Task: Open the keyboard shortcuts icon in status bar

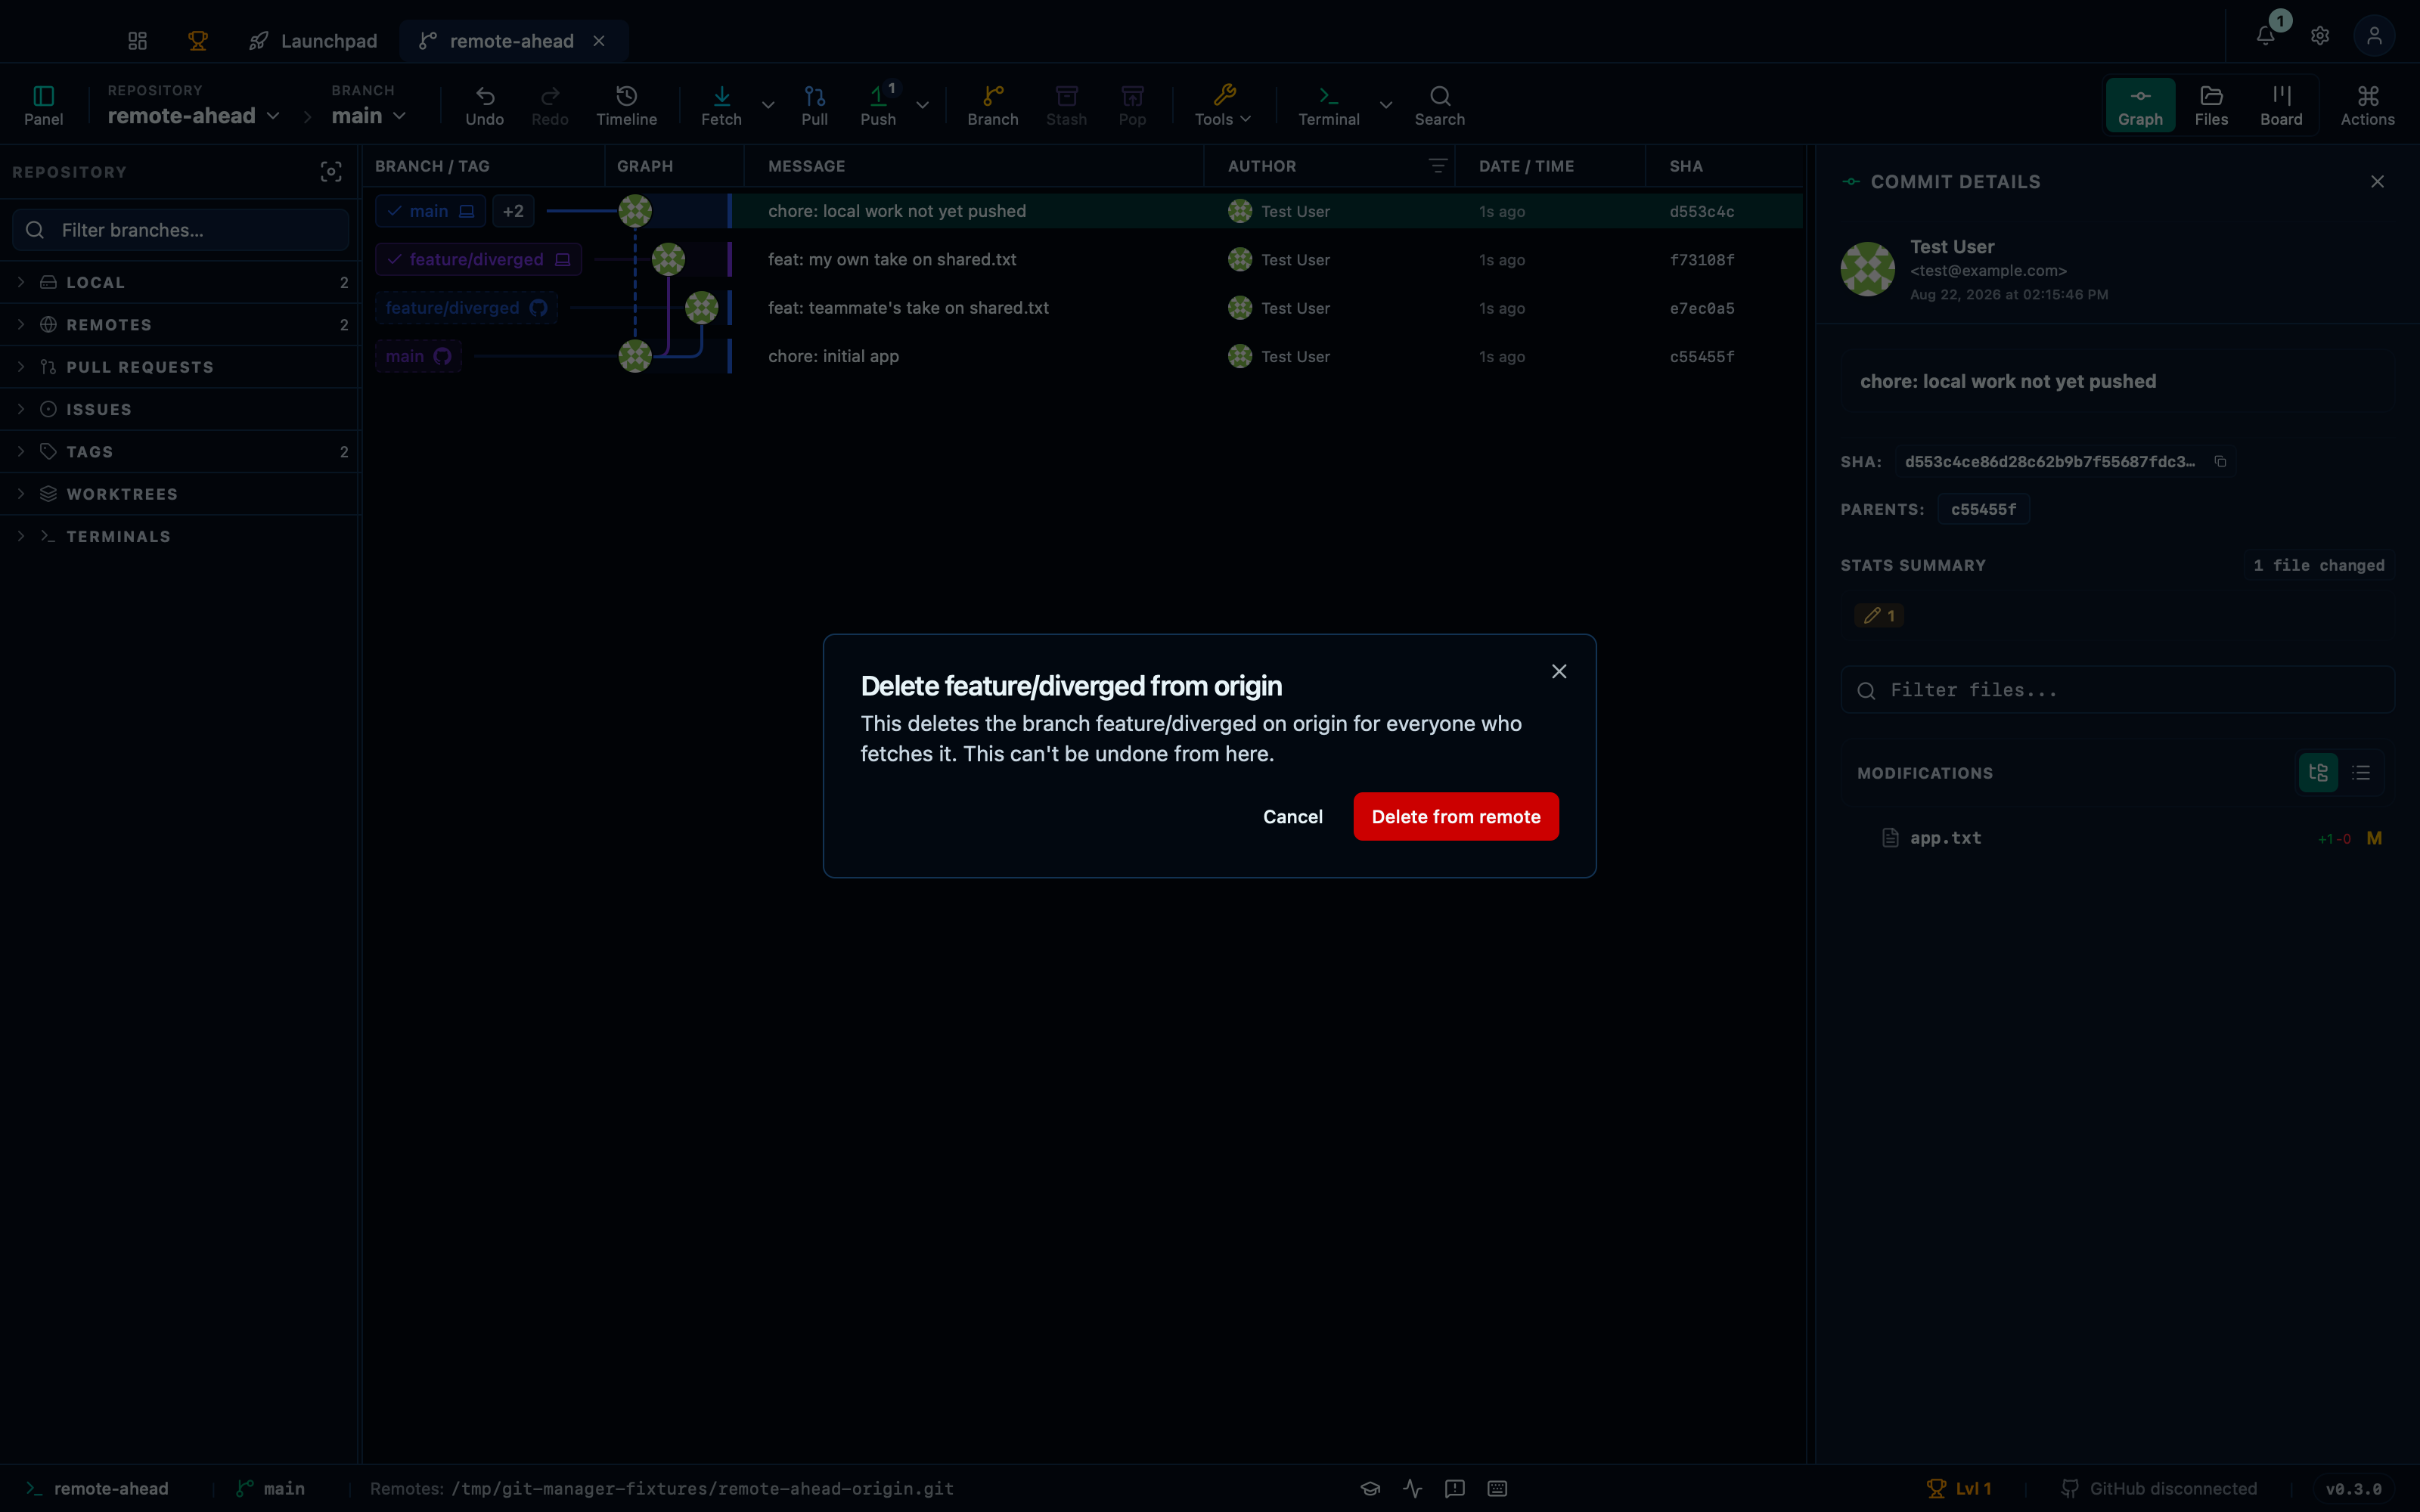Action: (1497, 1488)
